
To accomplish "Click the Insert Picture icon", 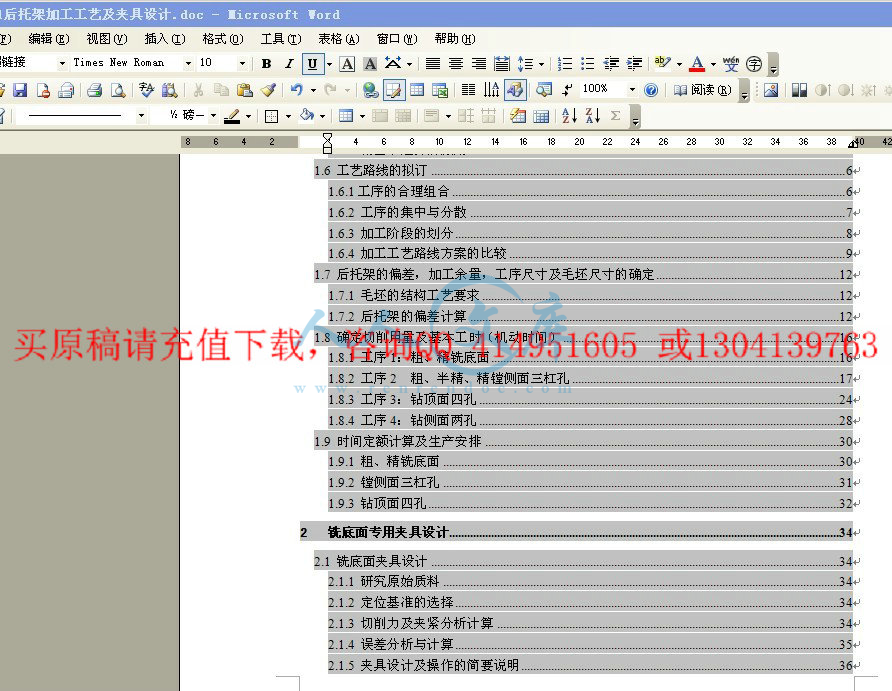I will [771, 90].
